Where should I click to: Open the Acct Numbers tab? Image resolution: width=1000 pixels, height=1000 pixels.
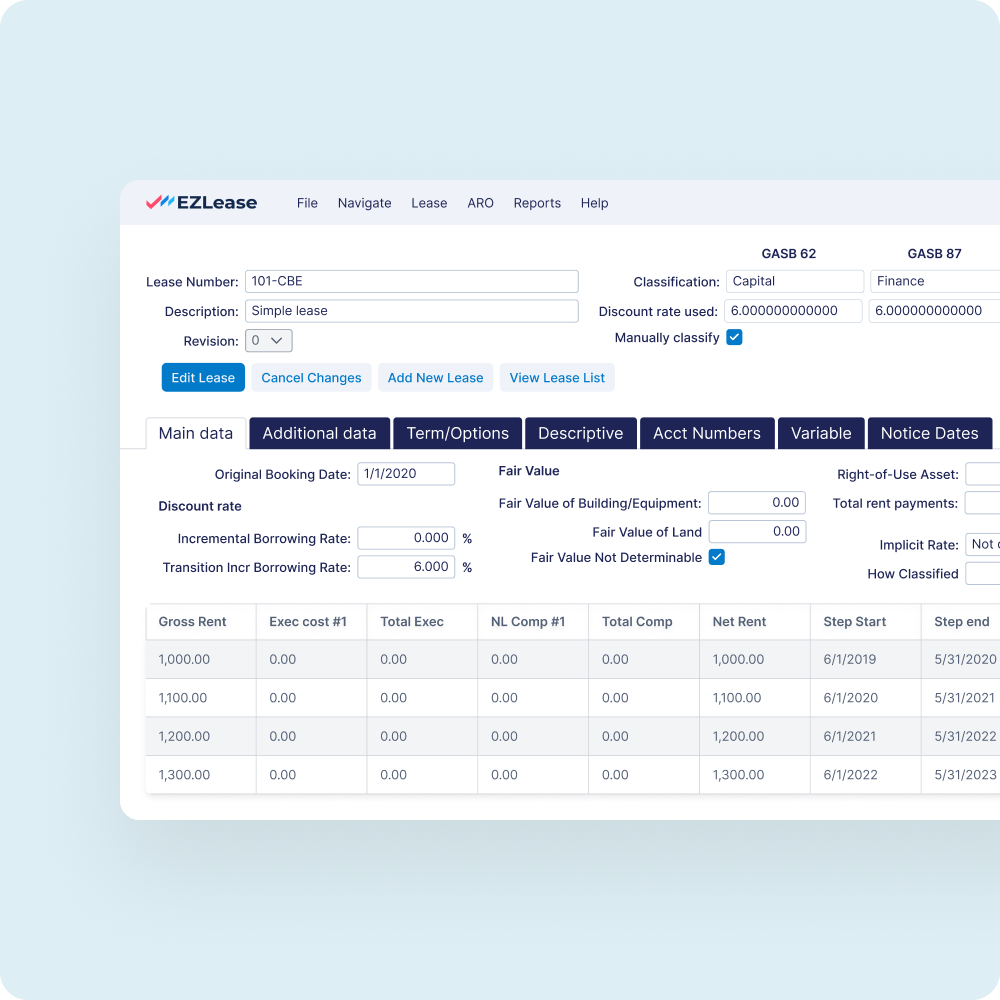click(707, 433)
